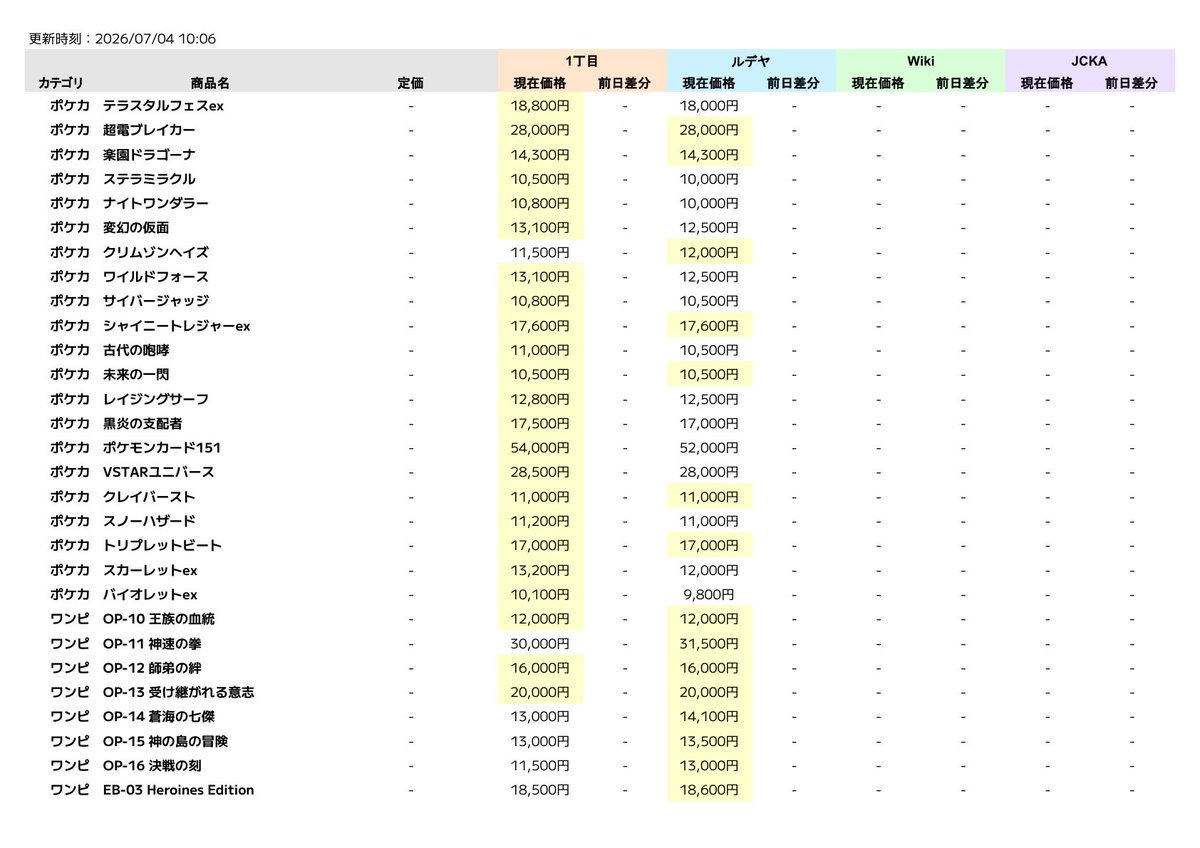Select product name VSTARユニバース

(x=159, y=472)
